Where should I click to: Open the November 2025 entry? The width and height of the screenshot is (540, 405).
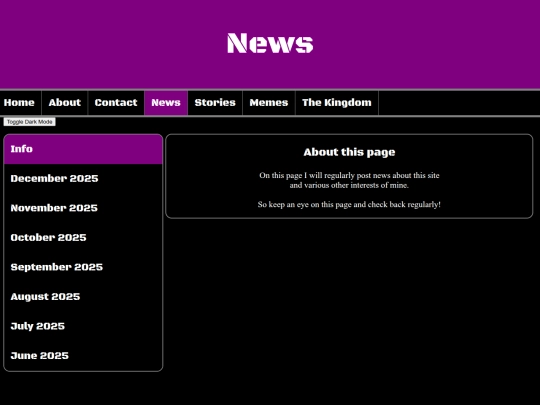tap(83, 208)
